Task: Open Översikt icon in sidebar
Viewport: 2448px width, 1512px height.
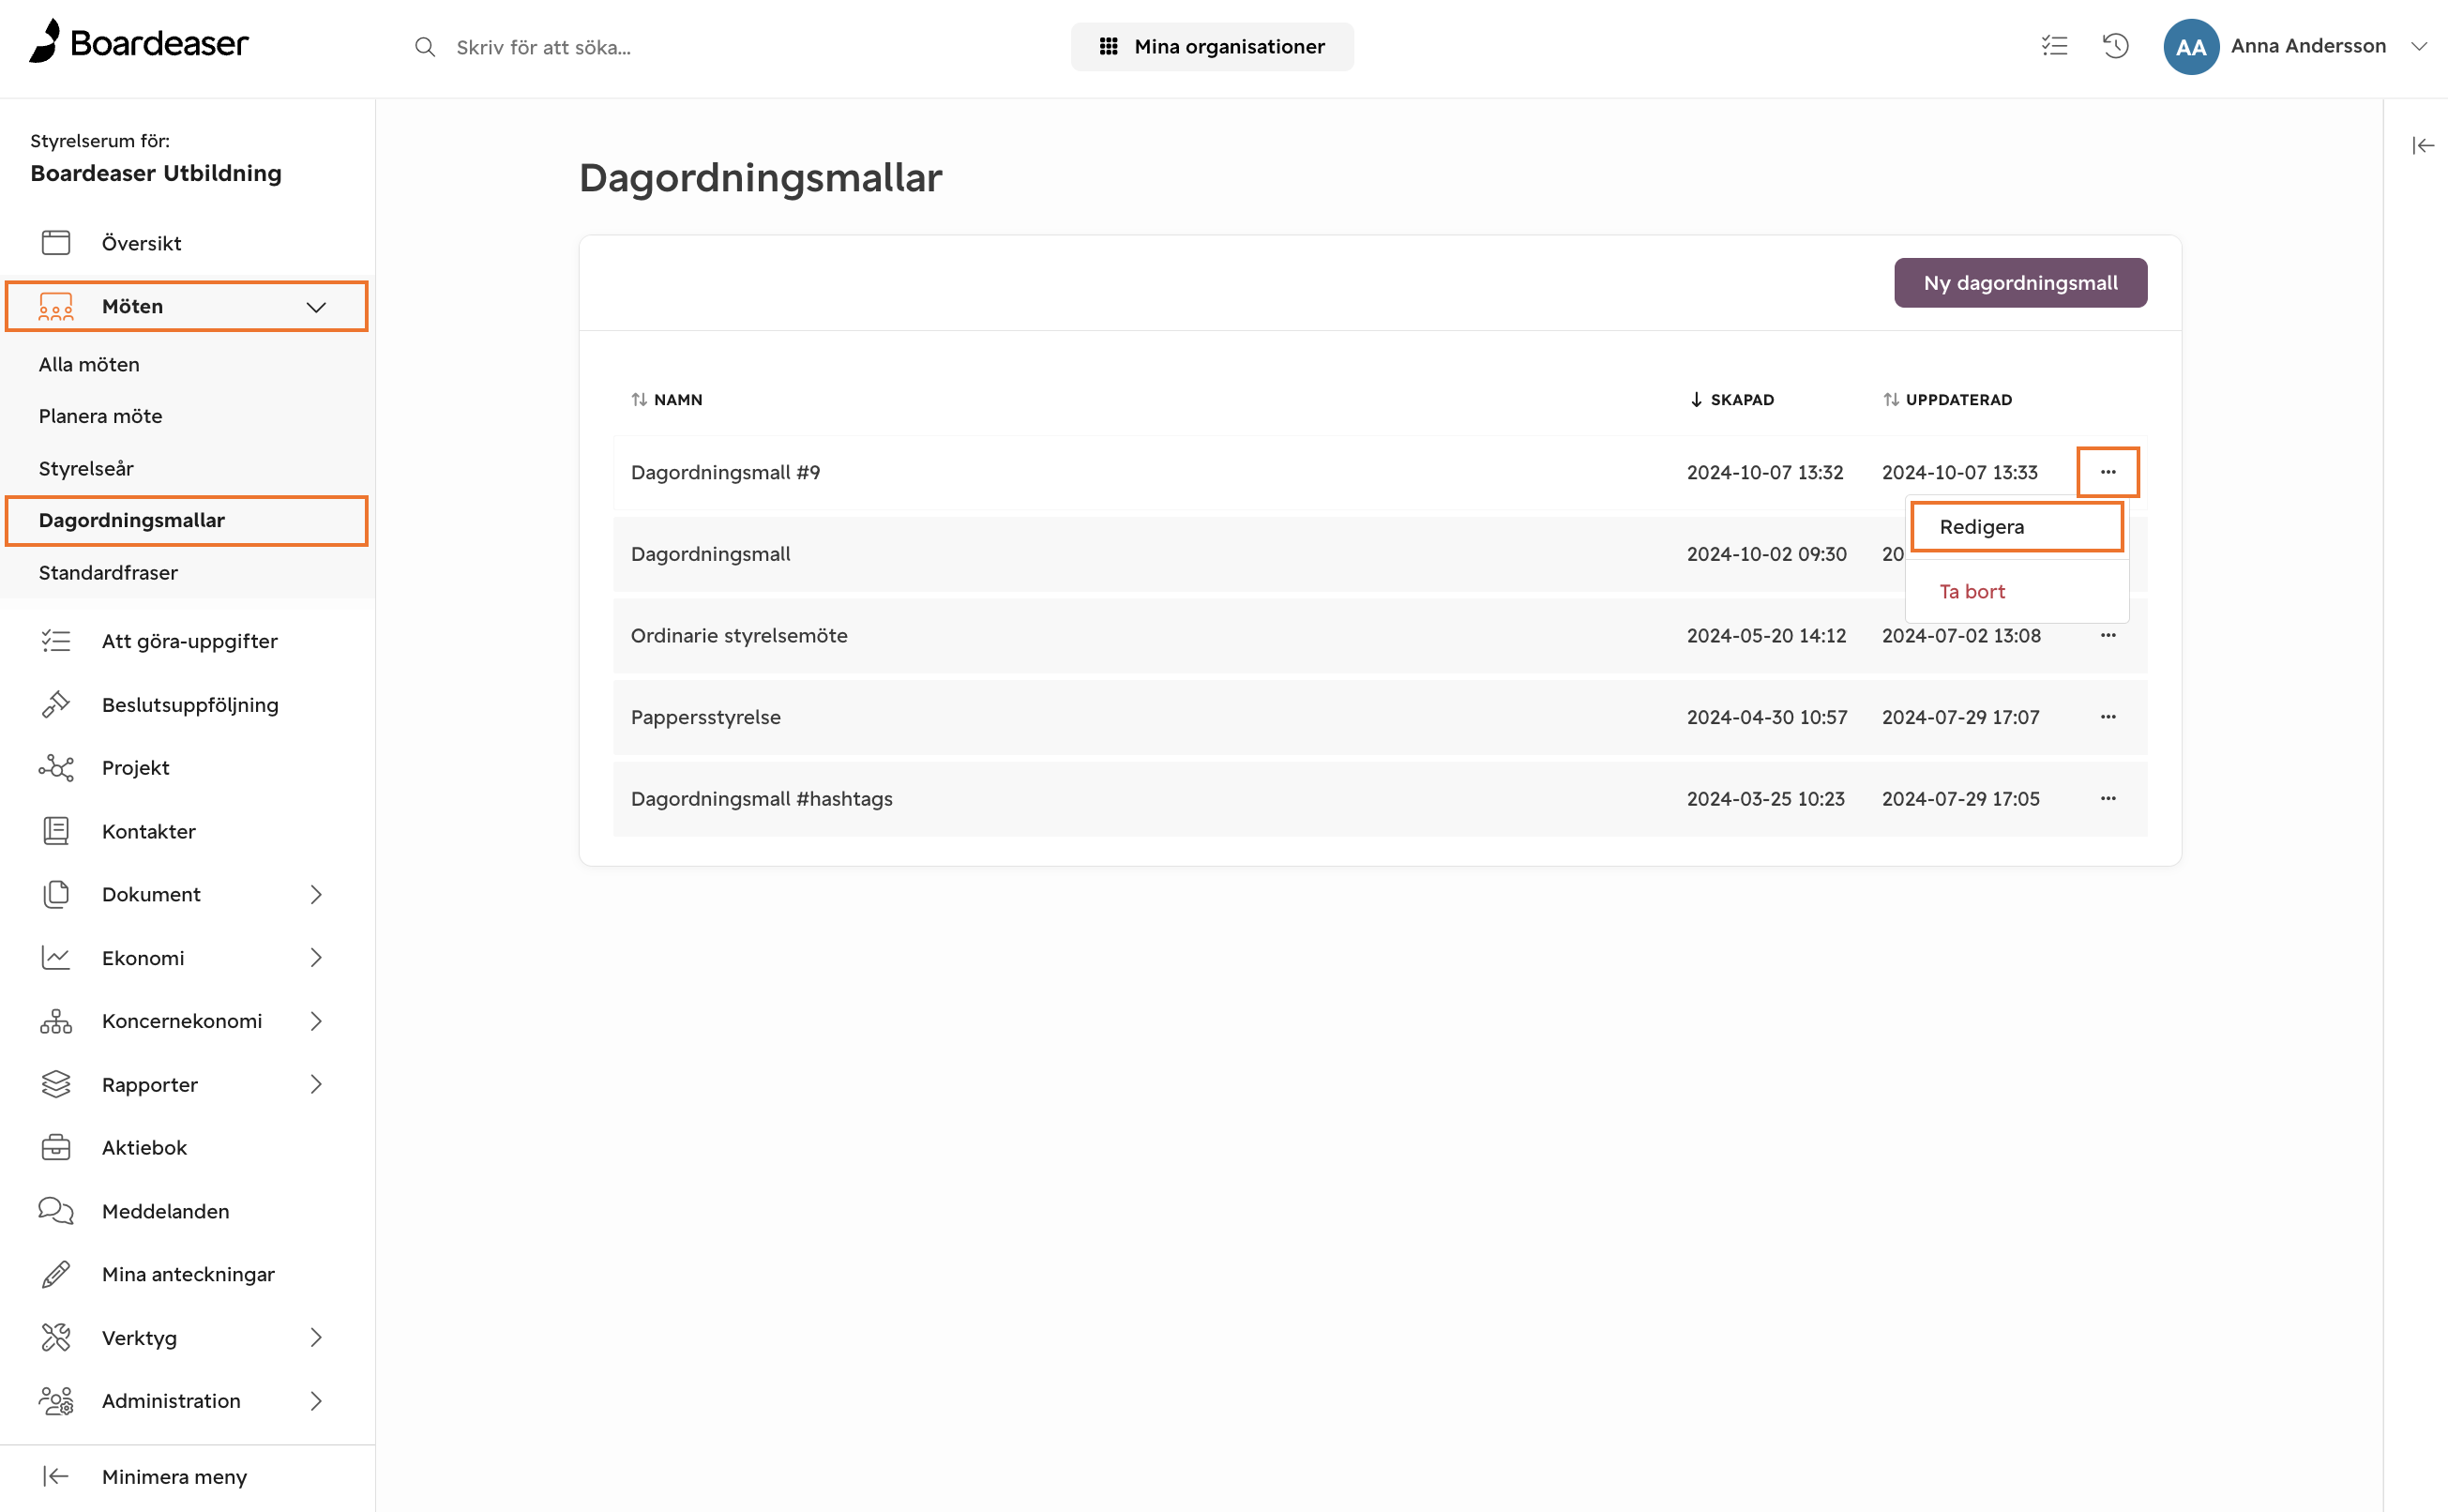Action: [x=56, y=243]
